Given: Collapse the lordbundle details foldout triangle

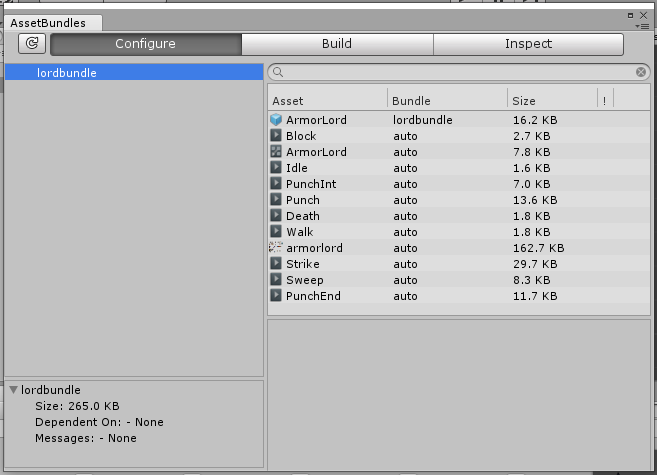Looking at the screenshot, I should click(x=13, y=390).
